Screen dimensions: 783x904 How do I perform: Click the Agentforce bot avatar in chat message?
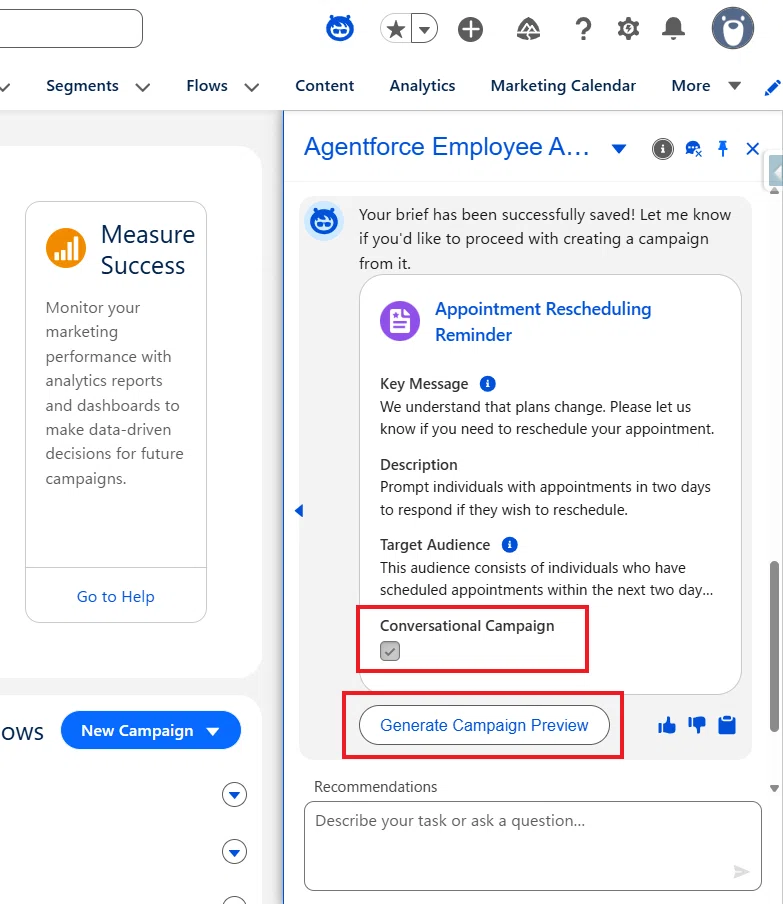(x=324, y=221)
